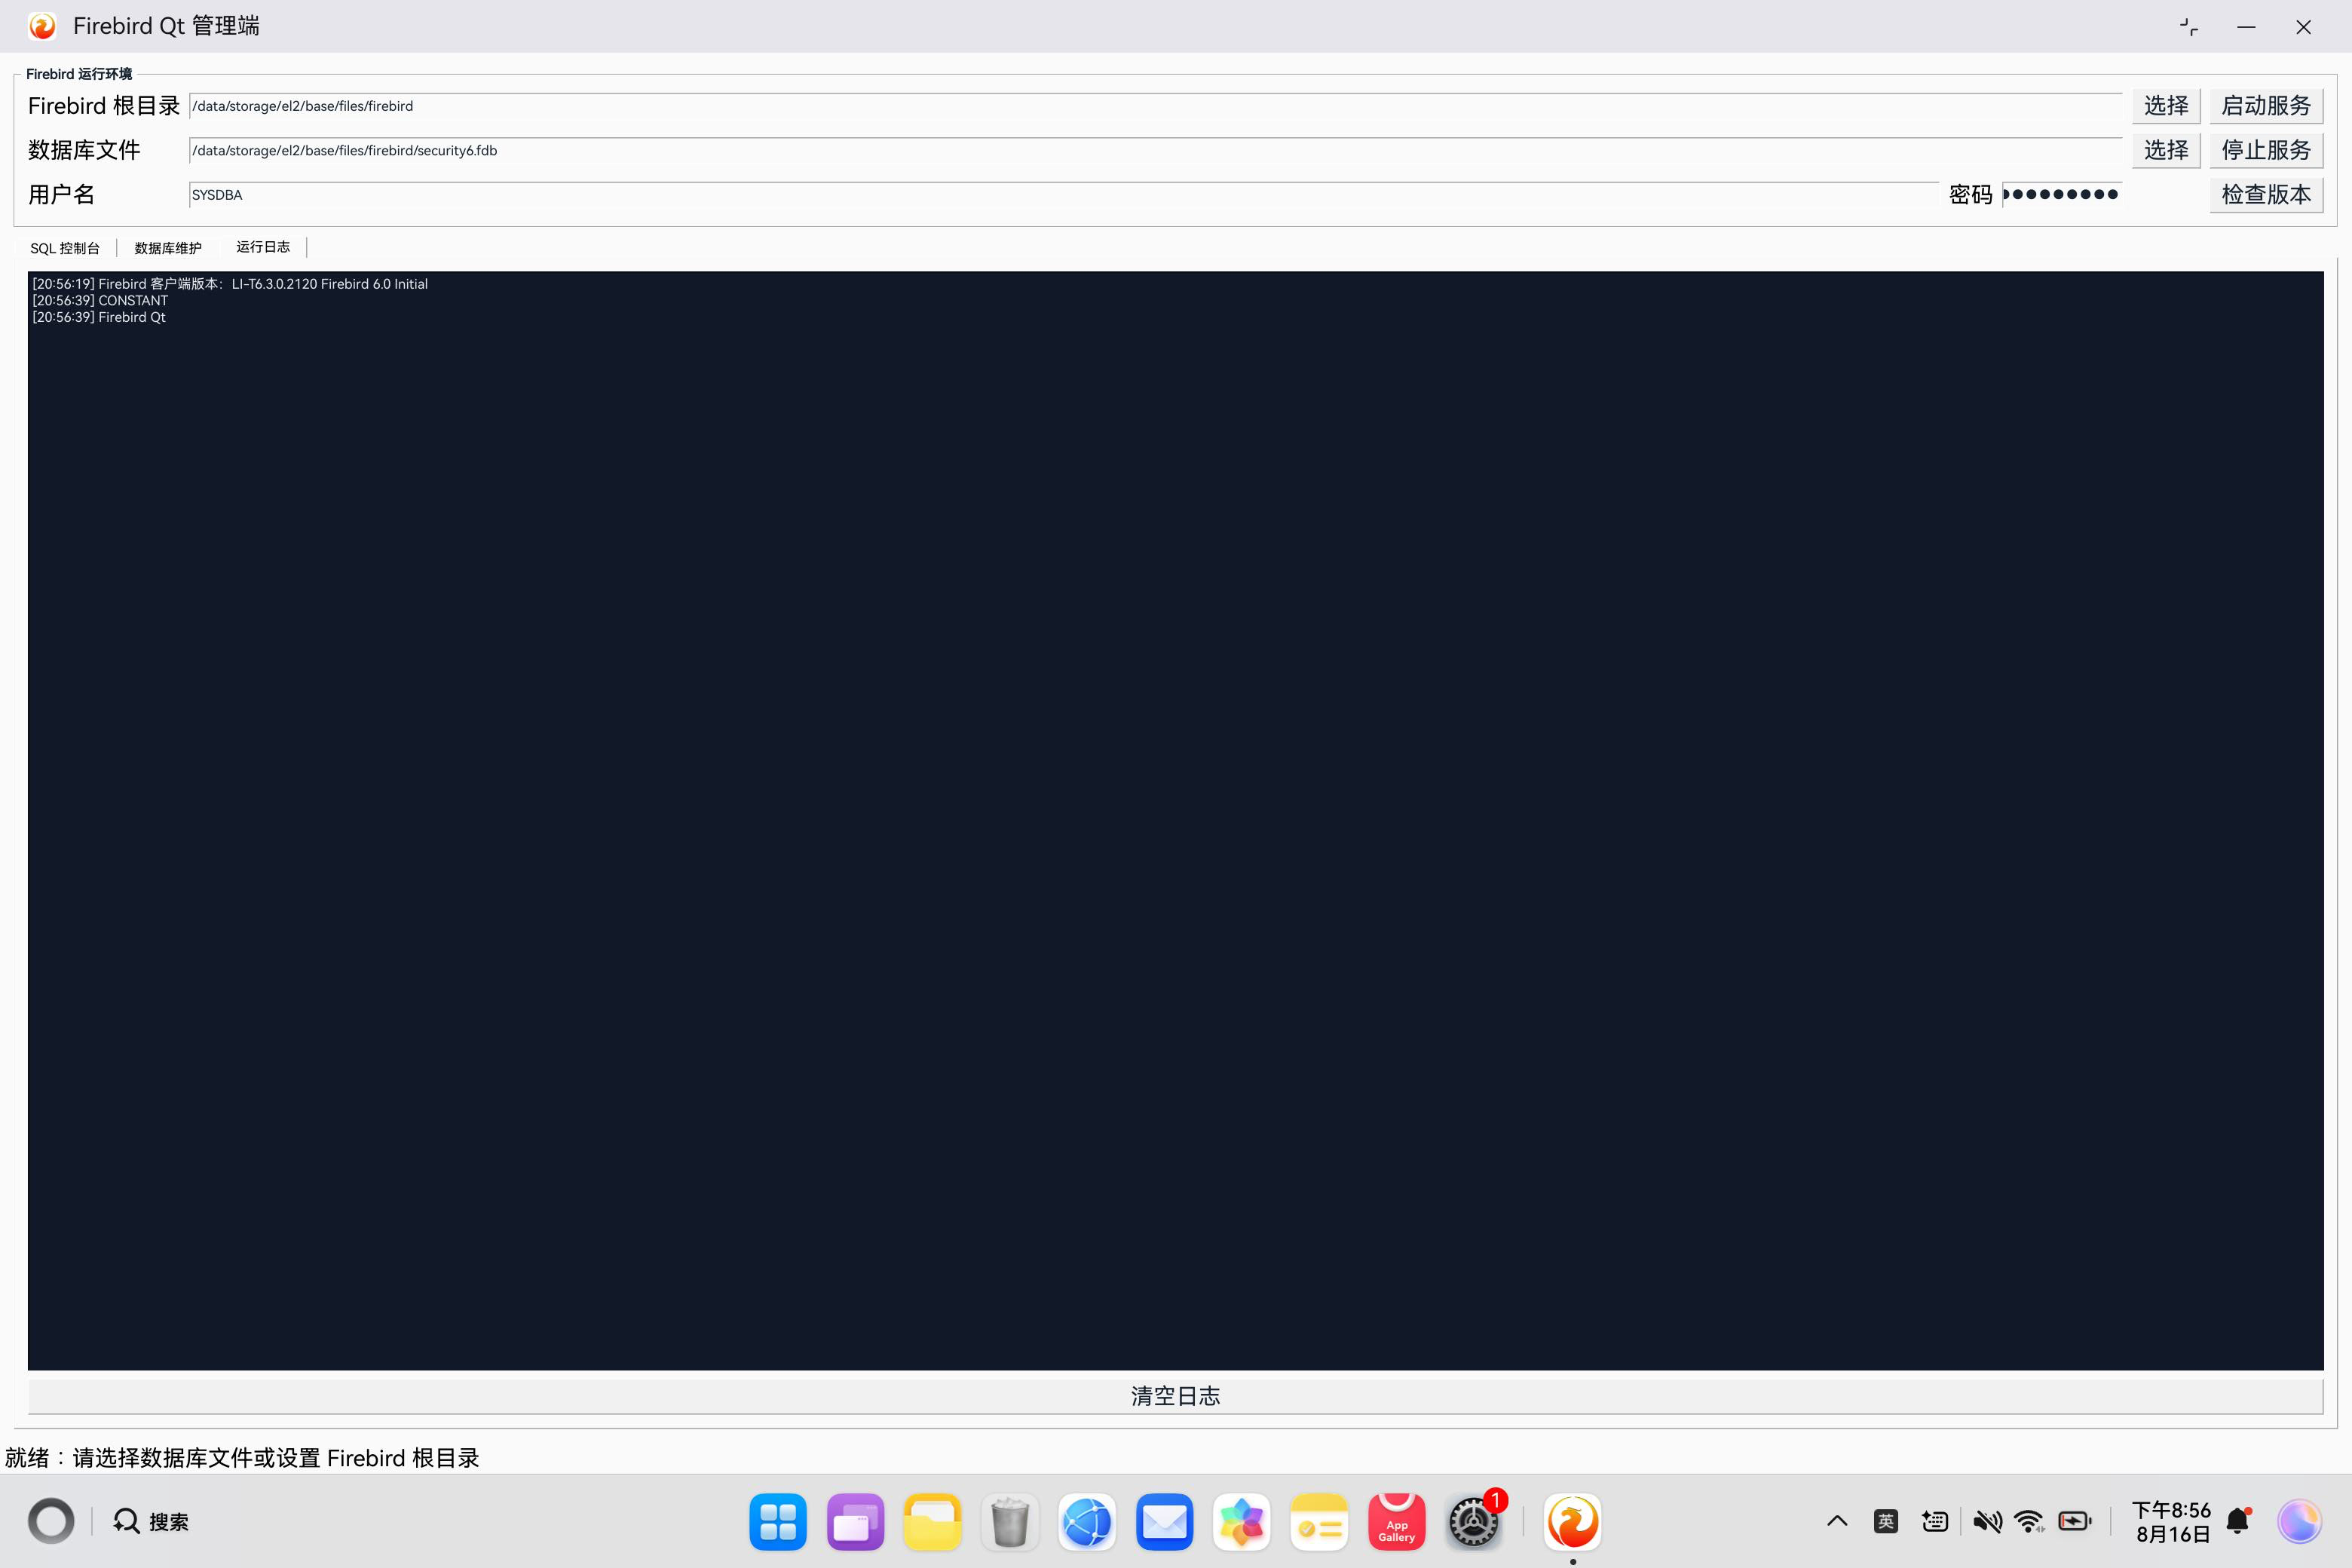Click the 清空日志 button

[1175, 1396]
